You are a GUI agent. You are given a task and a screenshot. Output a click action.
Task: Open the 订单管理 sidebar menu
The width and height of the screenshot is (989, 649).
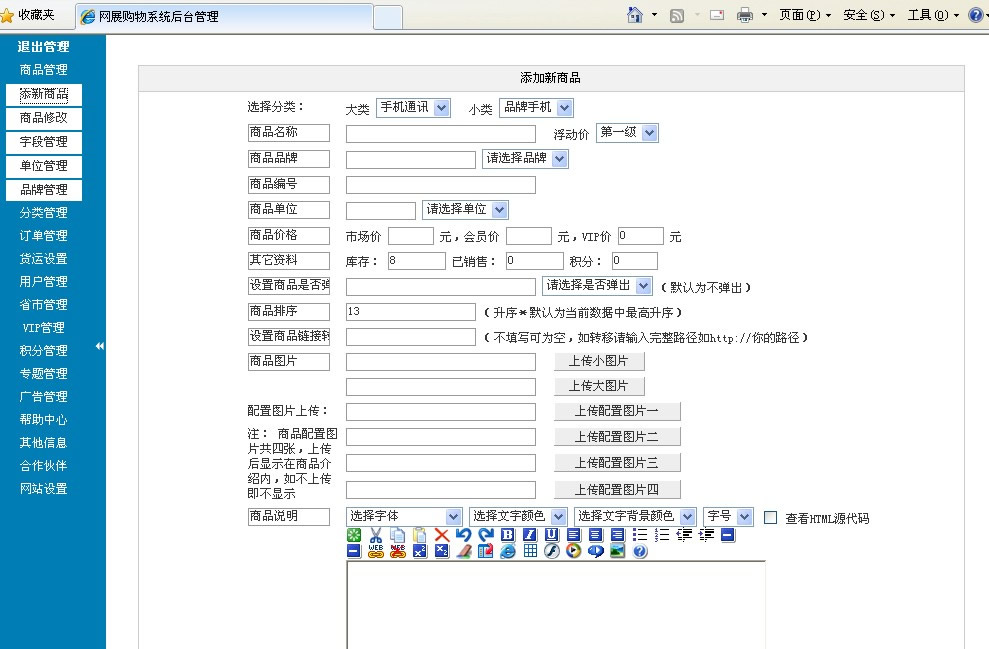[x=43, y=235]
